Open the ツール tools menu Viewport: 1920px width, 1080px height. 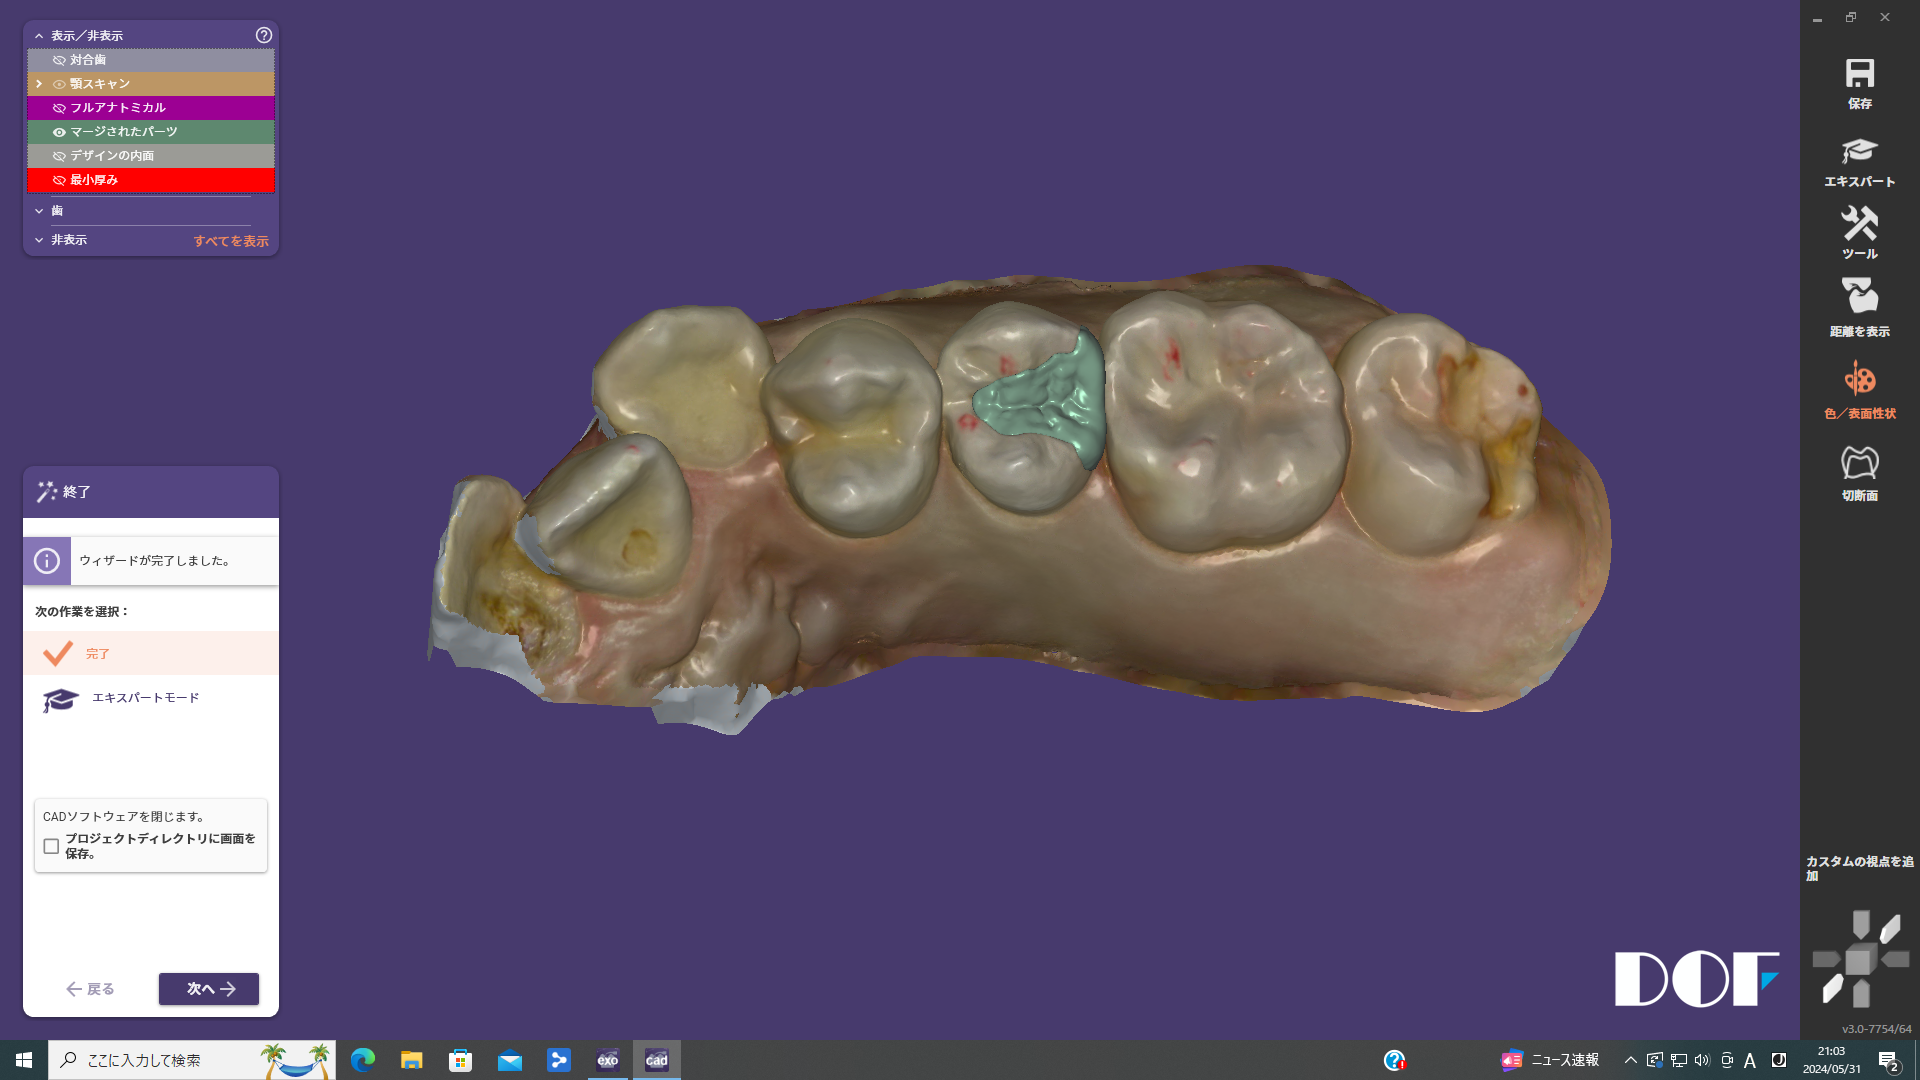[x=1859, y=232]
